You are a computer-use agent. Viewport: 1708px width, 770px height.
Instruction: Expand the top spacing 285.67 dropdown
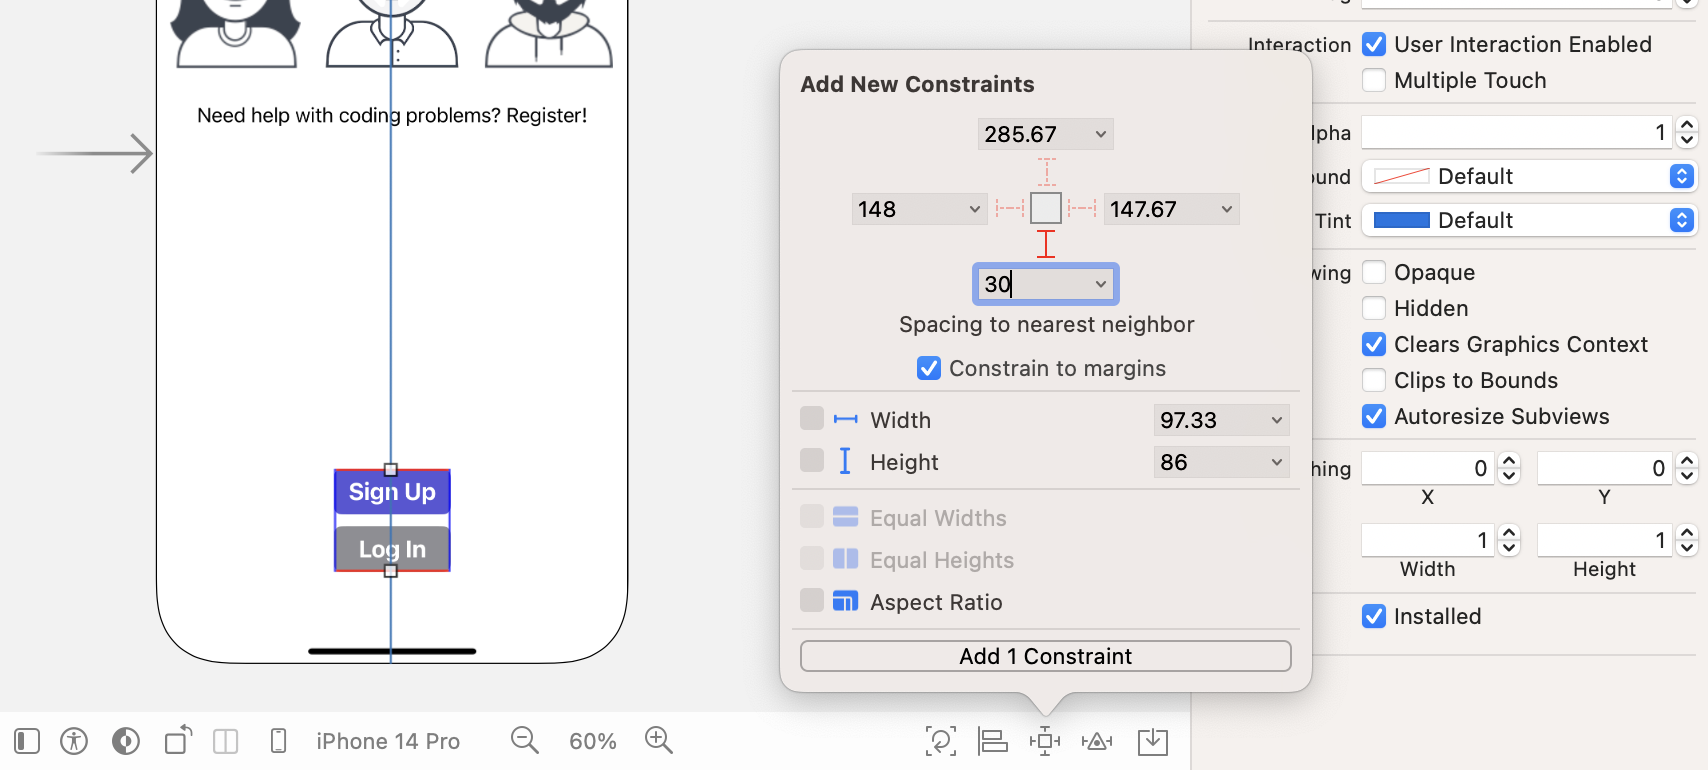1100,134
